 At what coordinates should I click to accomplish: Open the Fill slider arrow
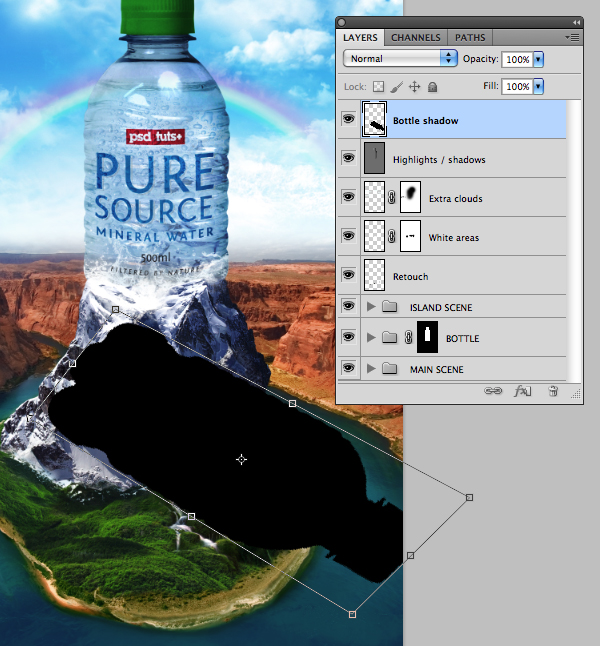tap(538, 87)
